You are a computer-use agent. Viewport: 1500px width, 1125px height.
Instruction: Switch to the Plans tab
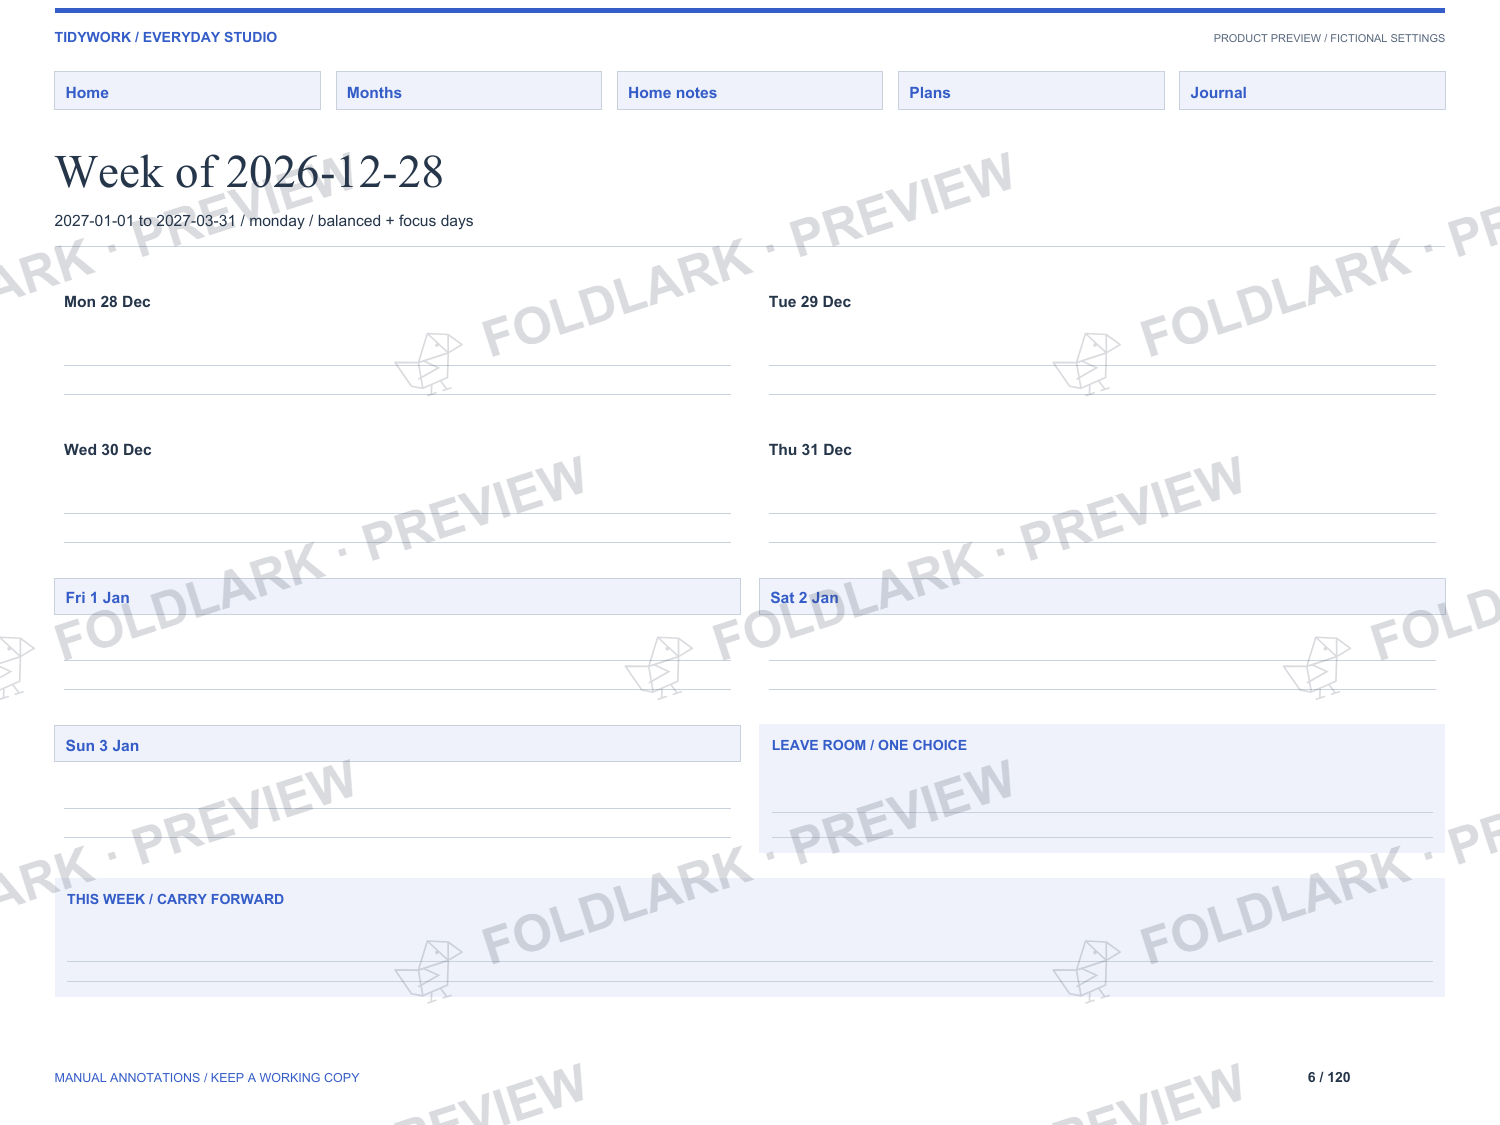click(1031, 91)
